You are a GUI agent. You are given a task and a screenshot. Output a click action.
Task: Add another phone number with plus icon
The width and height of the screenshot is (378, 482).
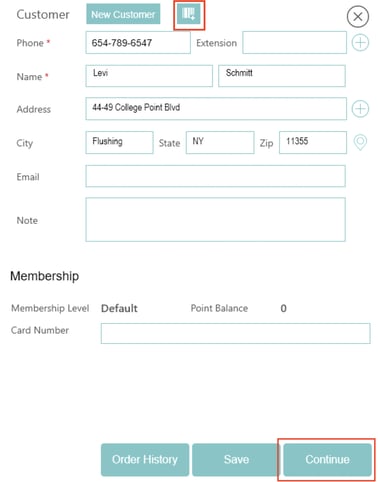(x=360, y=43)
